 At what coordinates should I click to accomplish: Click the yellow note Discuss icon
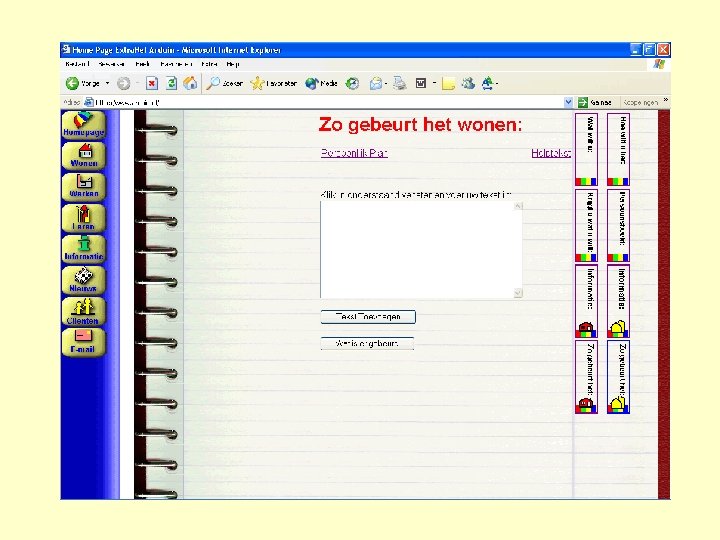448,84
